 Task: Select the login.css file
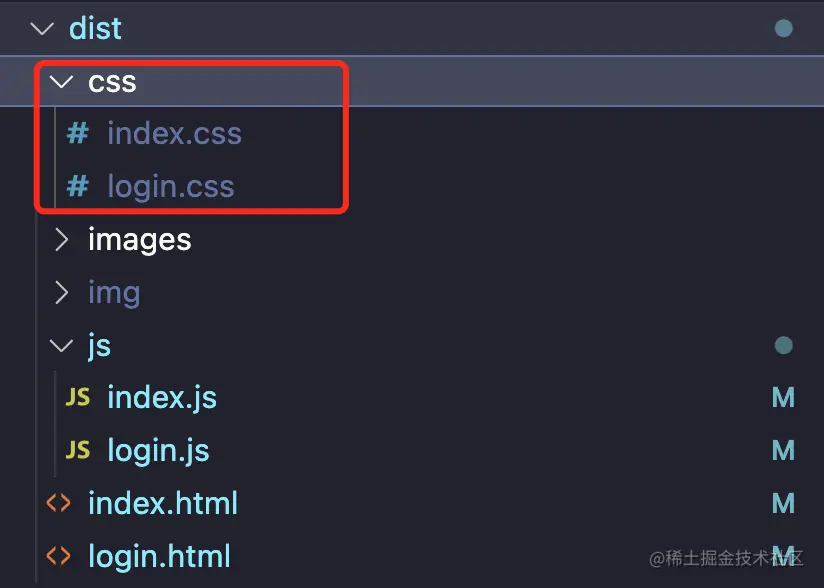tap(170, 186)
